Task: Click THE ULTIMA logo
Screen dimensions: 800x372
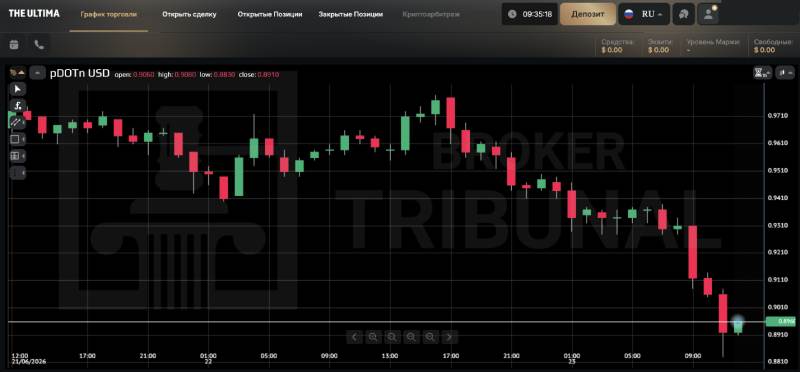Action: 34,13
